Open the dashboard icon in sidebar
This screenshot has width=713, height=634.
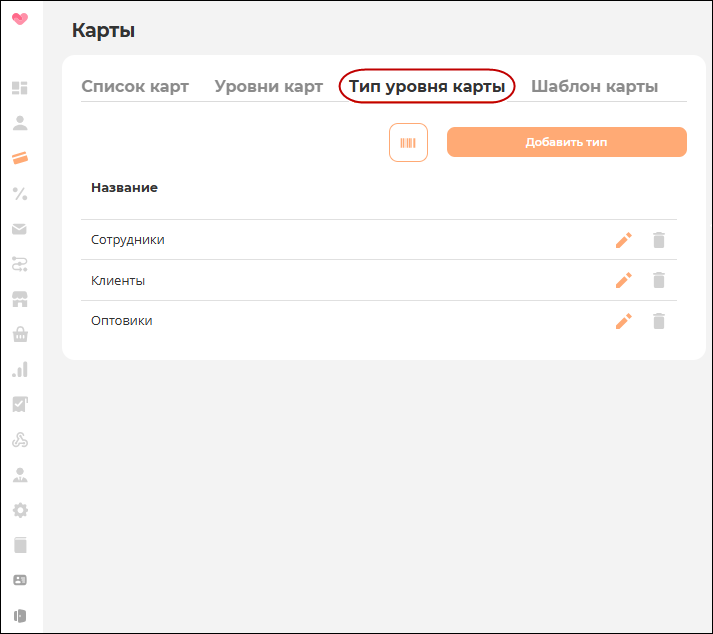[20, 88]
